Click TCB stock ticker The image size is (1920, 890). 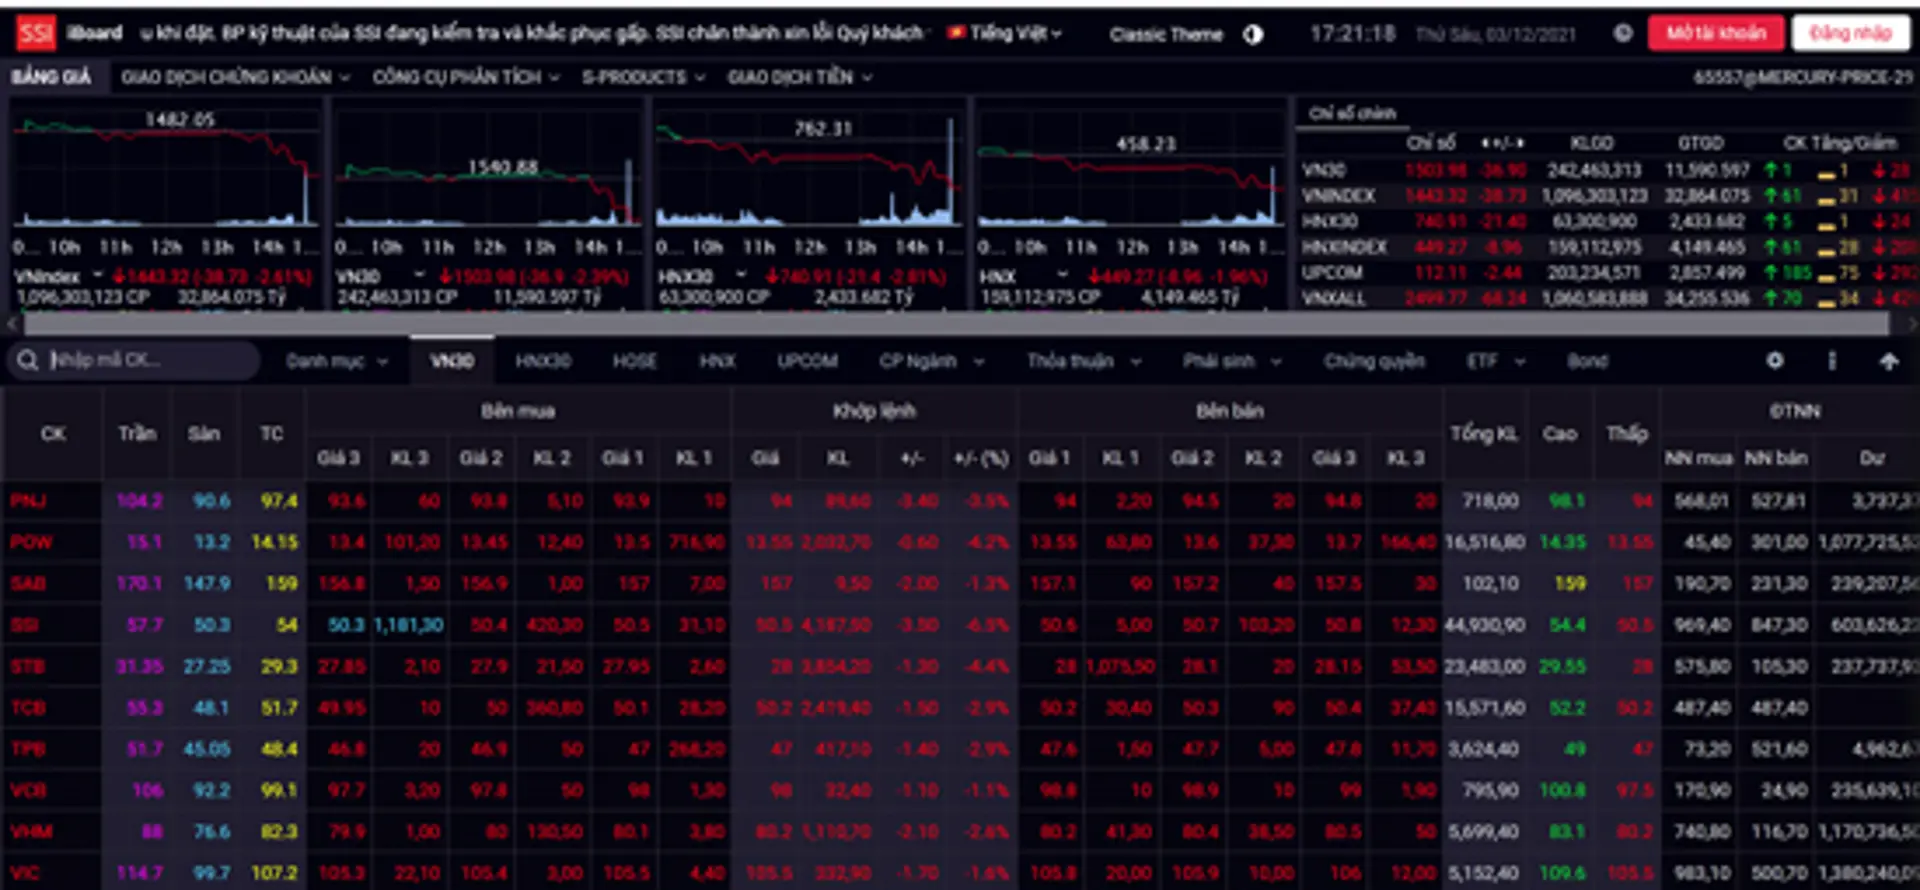pos(28,708)
